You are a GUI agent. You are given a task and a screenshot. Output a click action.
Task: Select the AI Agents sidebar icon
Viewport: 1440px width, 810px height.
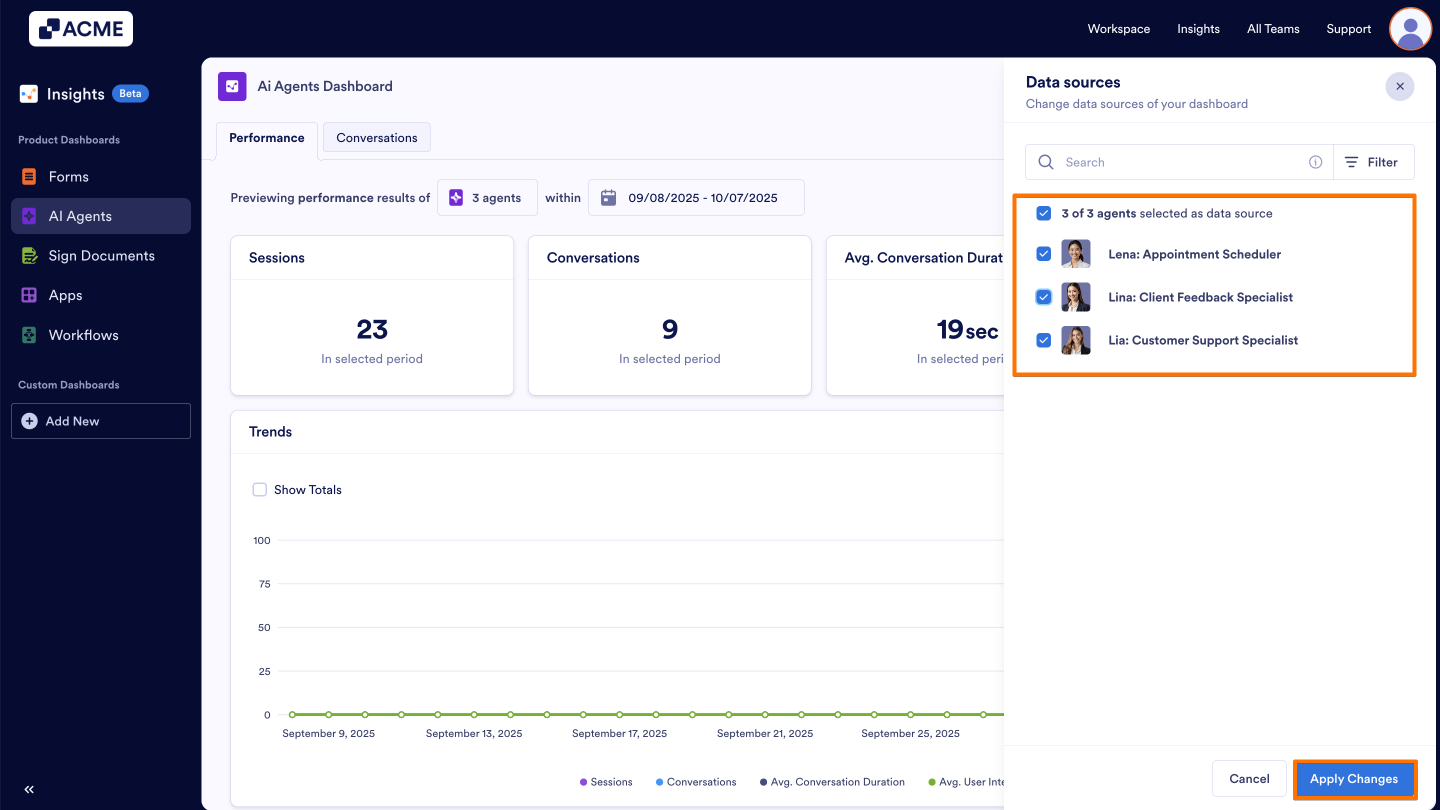tap(27, 215)
